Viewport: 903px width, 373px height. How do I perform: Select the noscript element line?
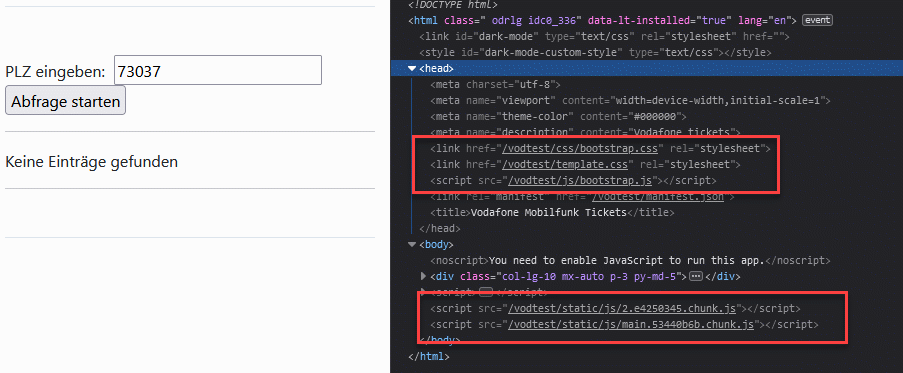[630, 261]
